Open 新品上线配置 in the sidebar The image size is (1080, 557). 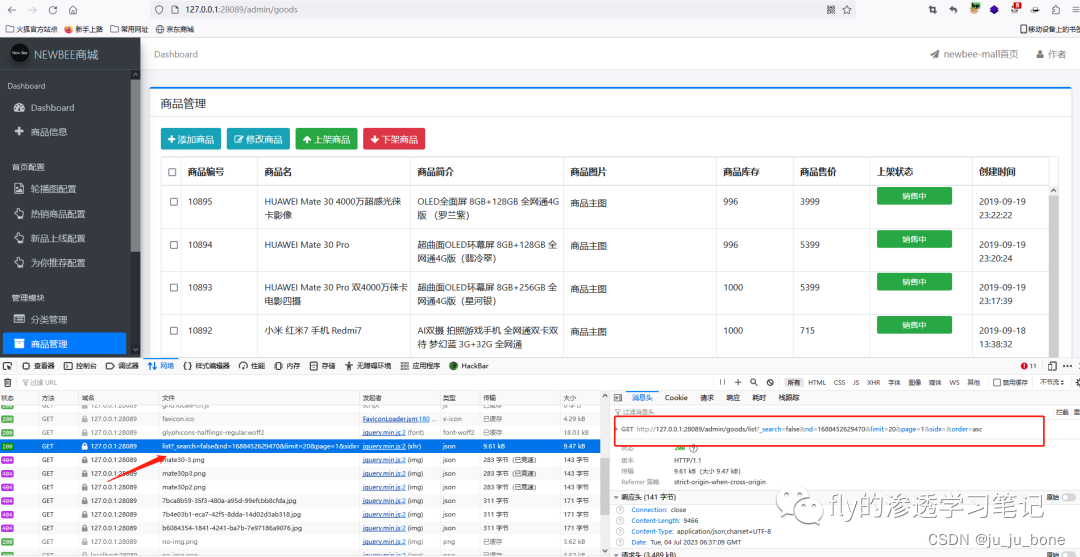(50, 238)
